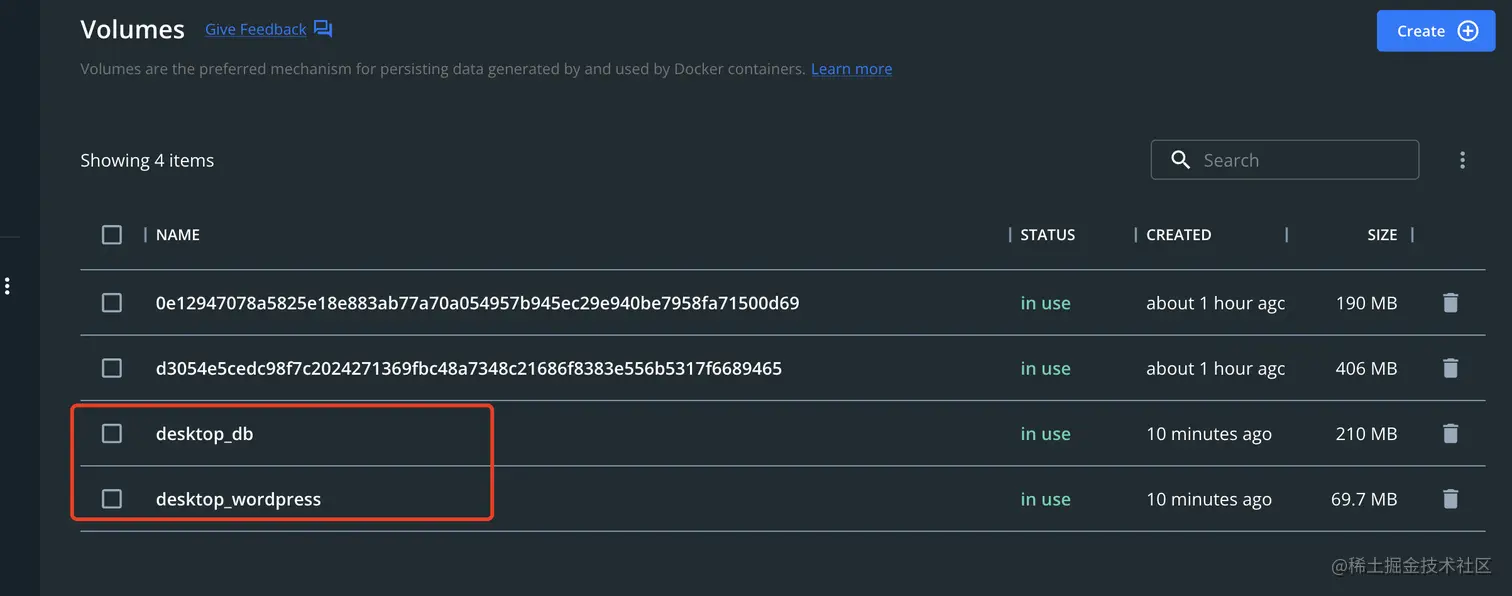1512x596 pixels.
Task: Open the Learn more link
Action: (851, 69)
